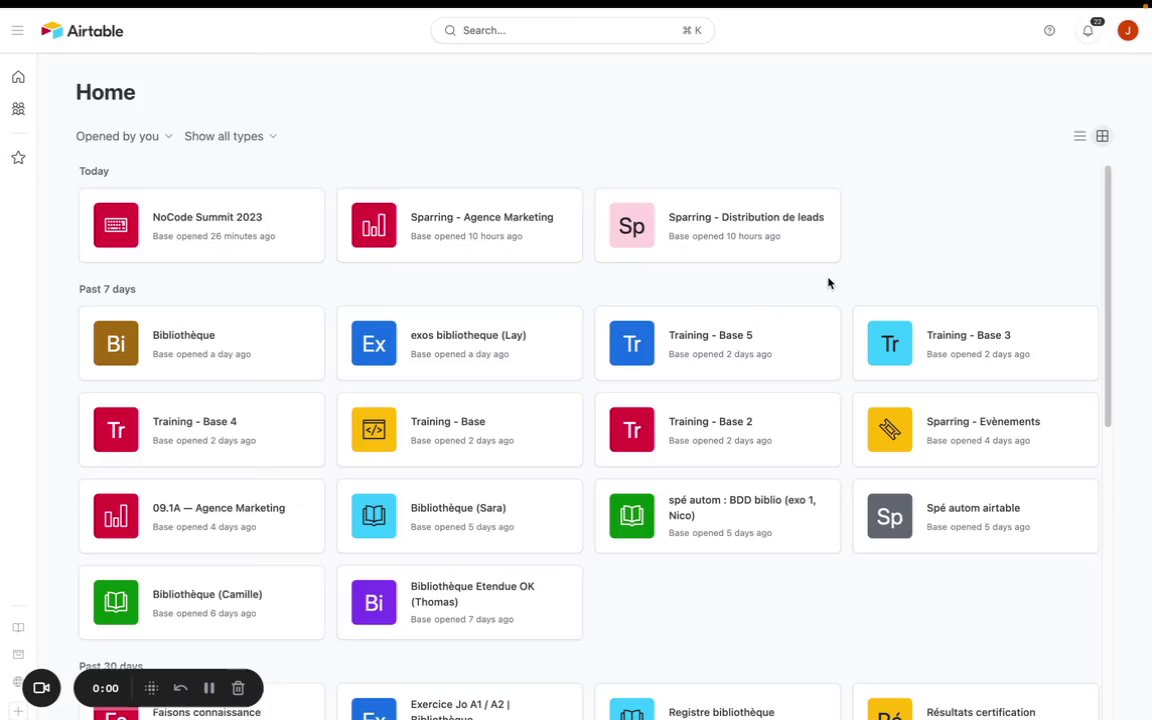This screenshot has height=720, width=1152.
Task: Open Training - Base 2 icon
Action: tap(632, 429)
